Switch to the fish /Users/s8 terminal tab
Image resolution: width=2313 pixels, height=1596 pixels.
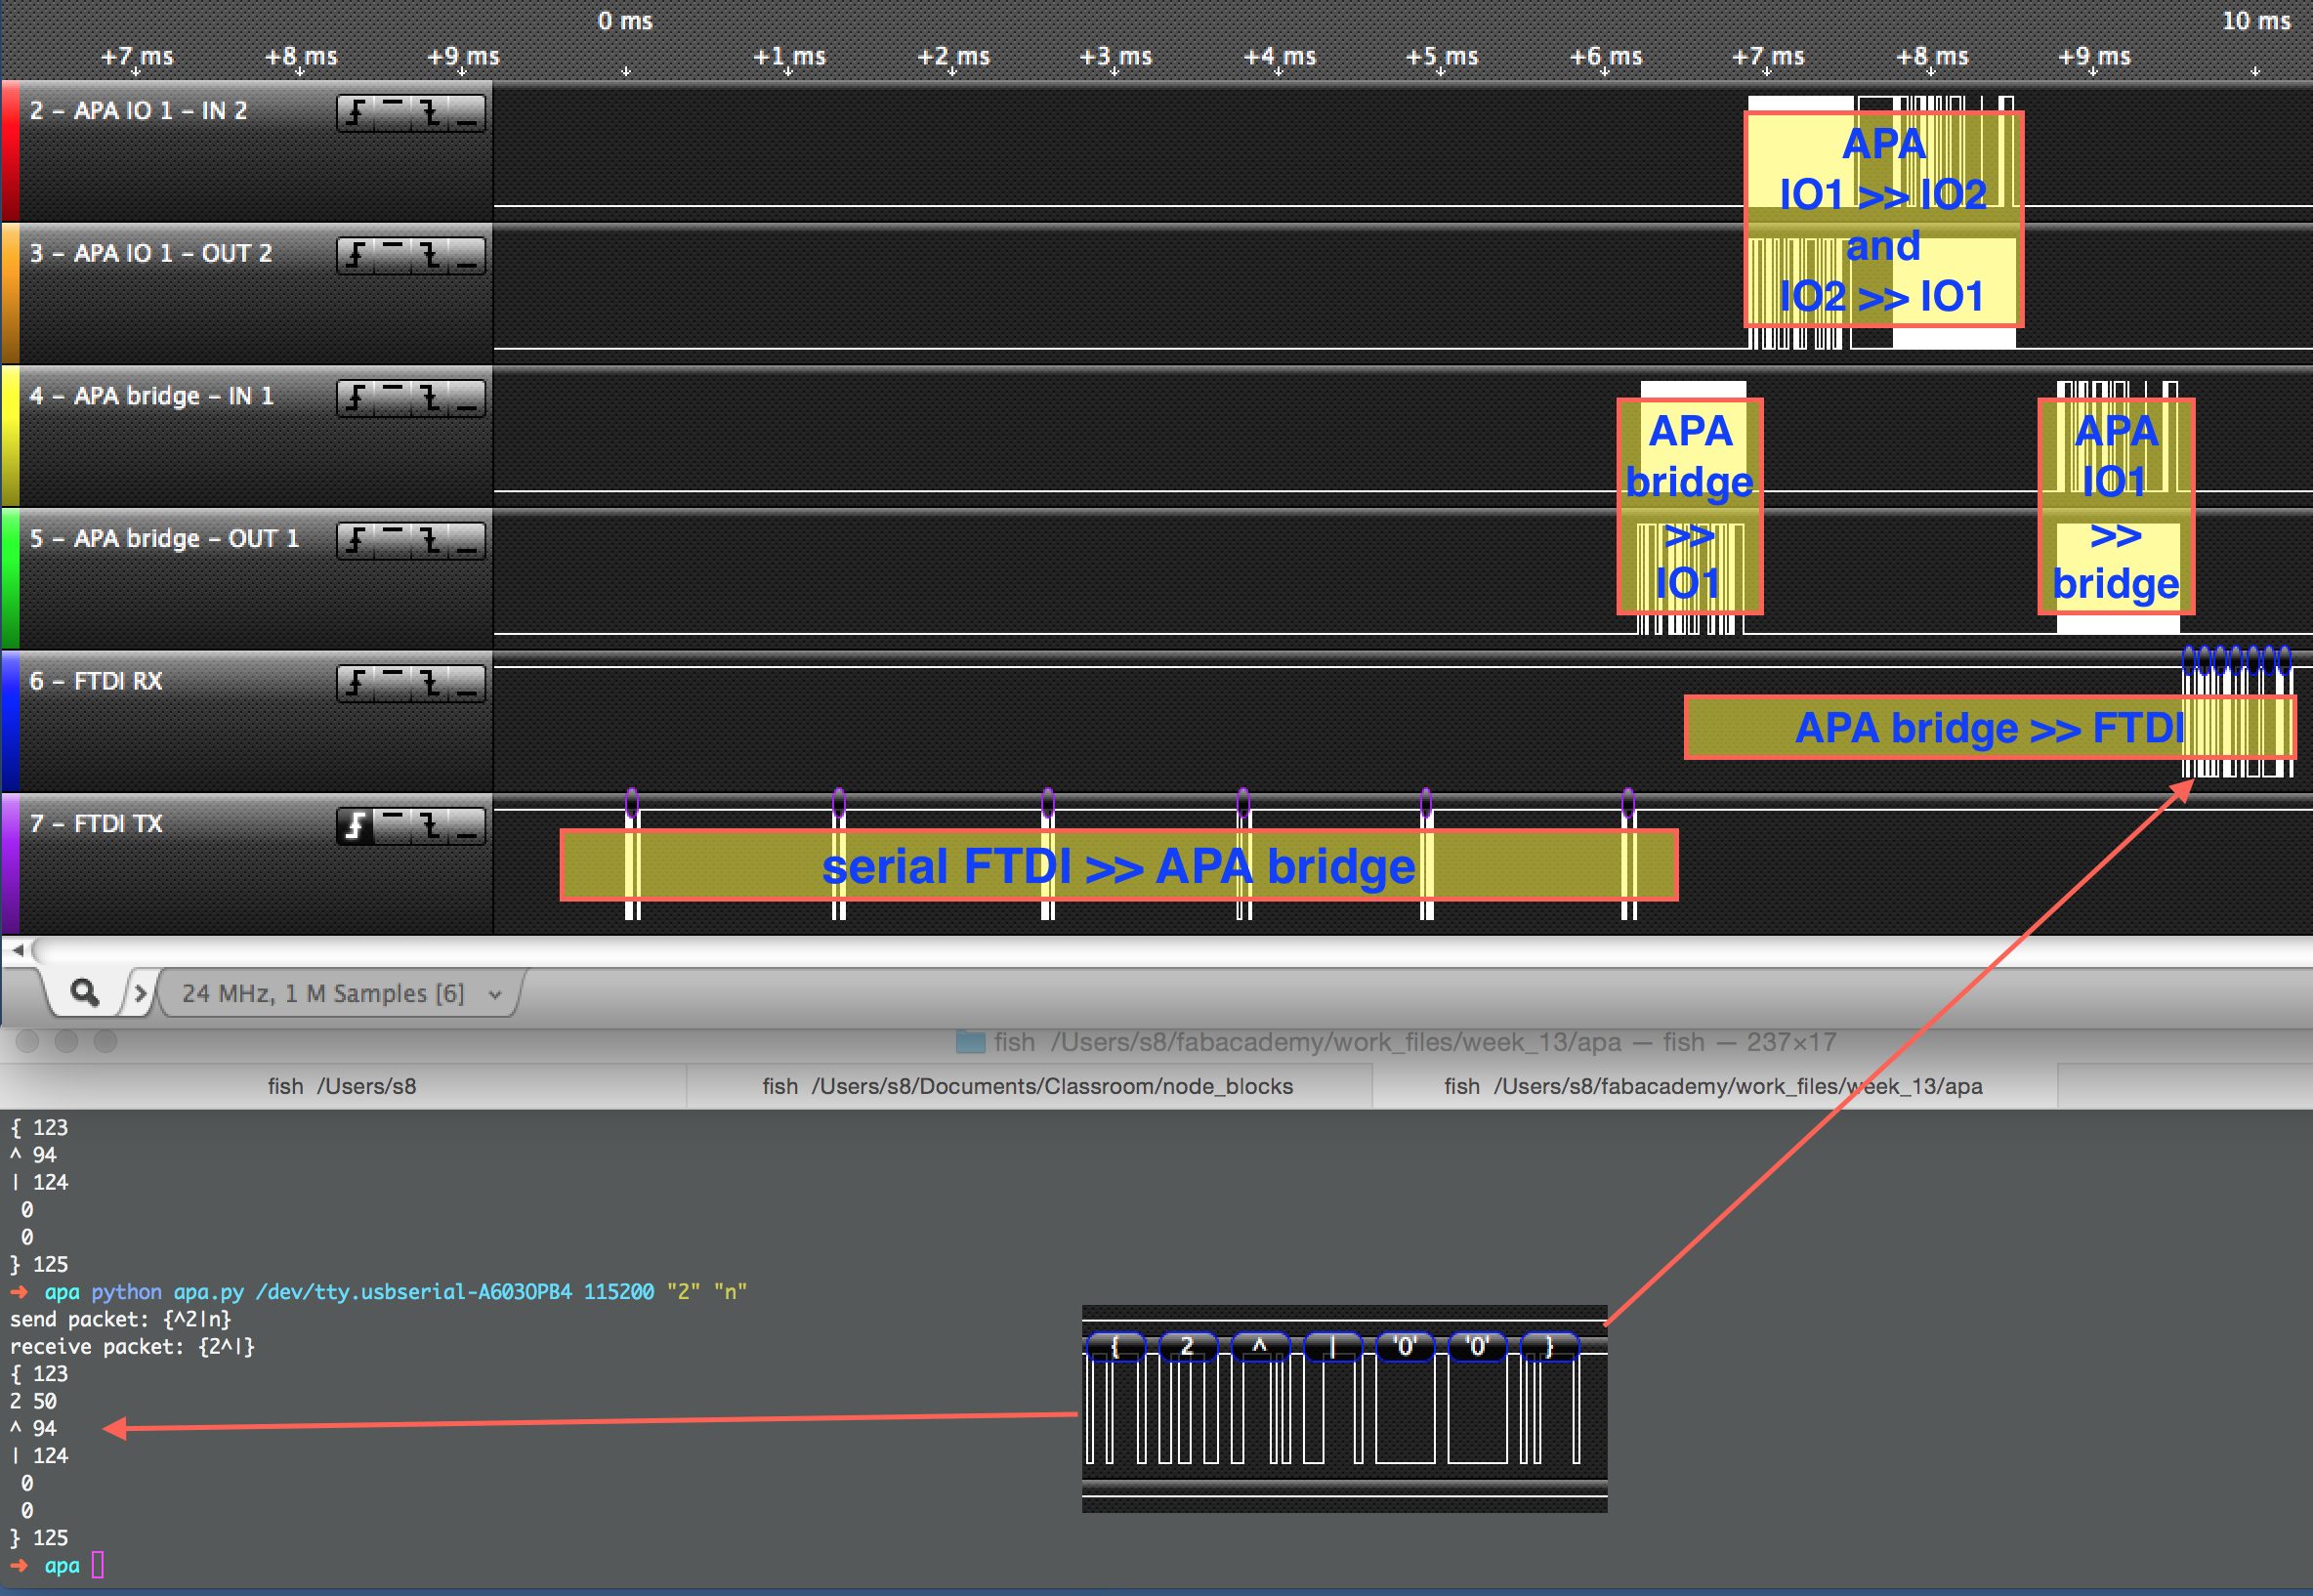click(x=341, y=1086)
